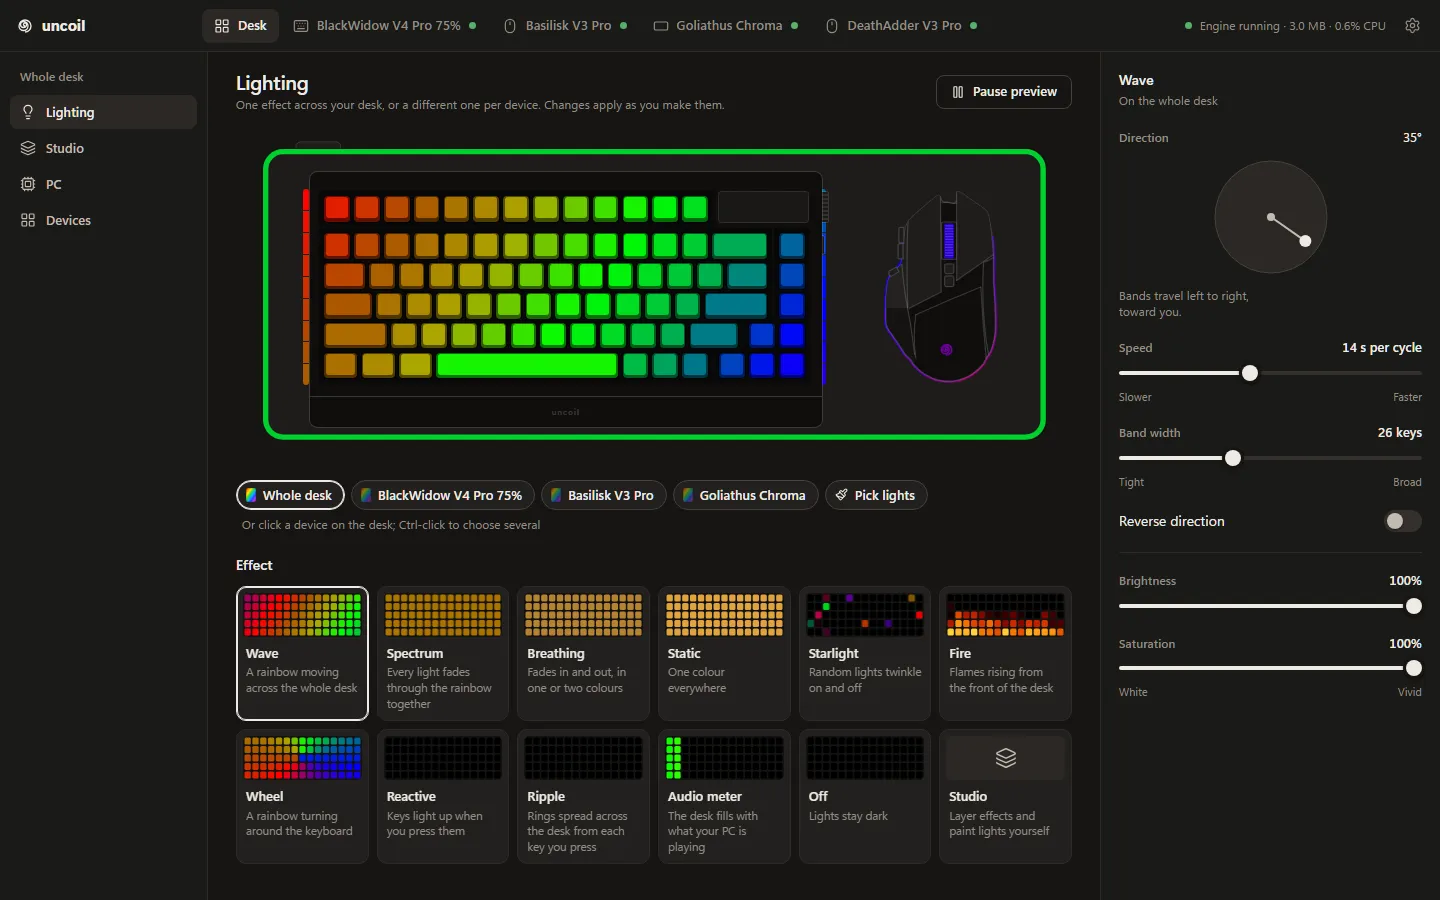The image size is (1440, 900).
Task: Click the Speed slider handle
Action: [1250, 373]
